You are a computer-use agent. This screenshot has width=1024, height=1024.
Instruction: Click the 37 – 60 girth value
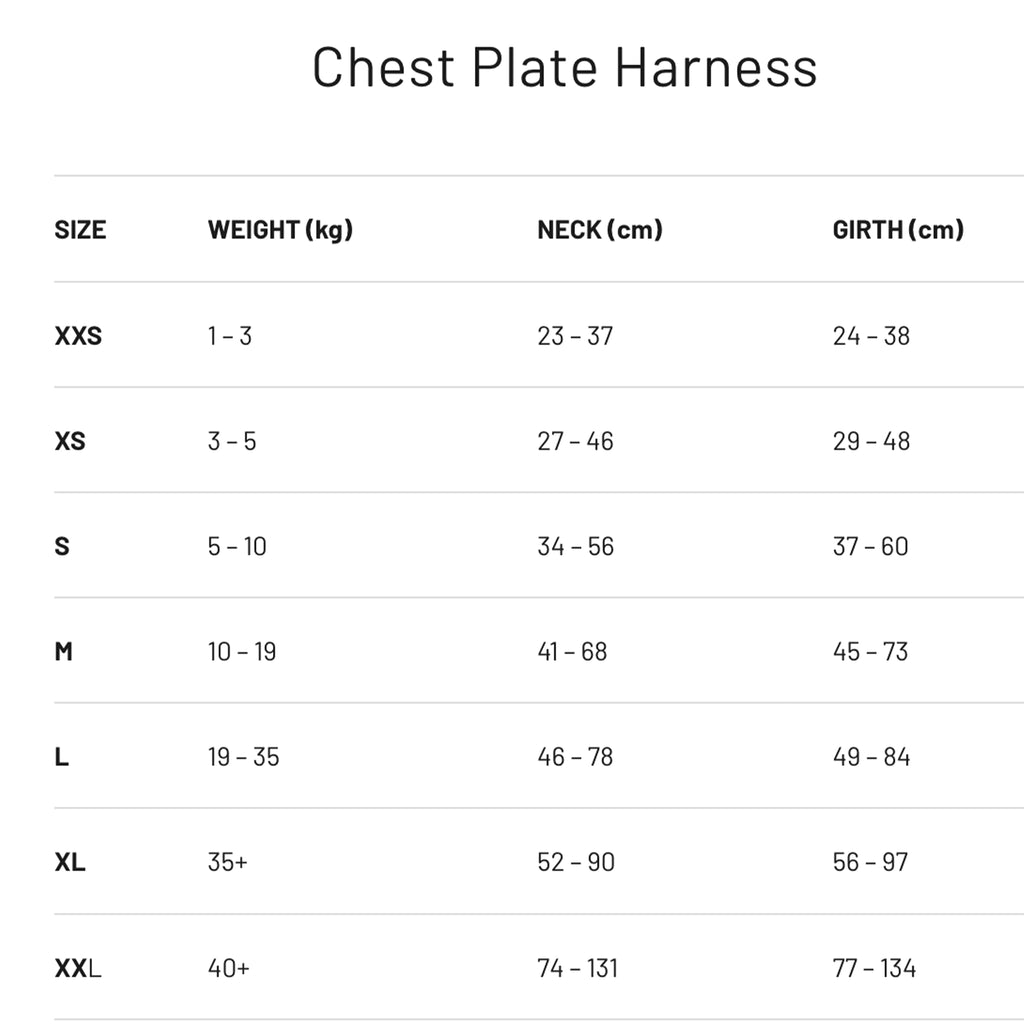tap(871, 547)
